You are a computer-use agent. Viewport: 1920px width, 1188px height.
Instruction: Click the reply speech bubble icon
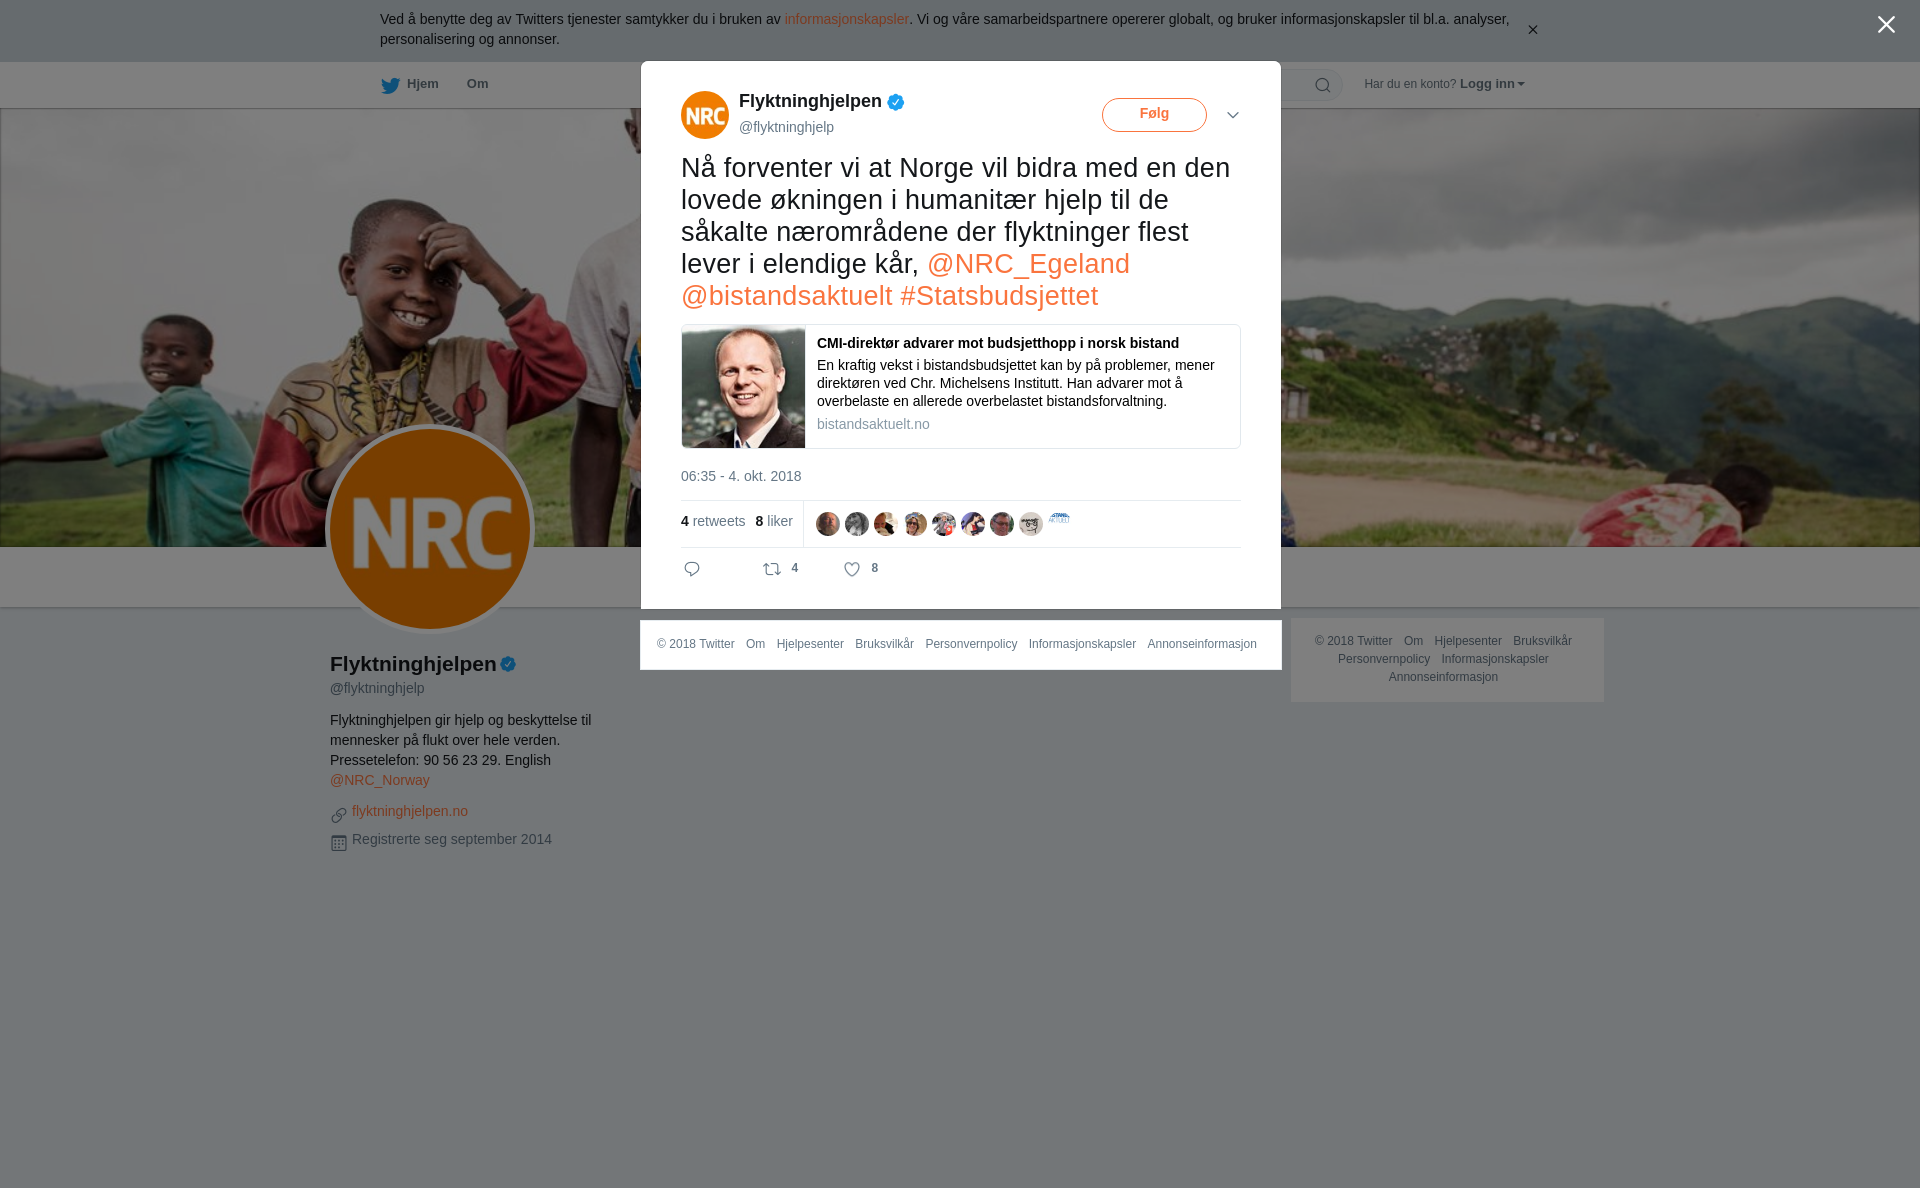[x=692, y=569]
